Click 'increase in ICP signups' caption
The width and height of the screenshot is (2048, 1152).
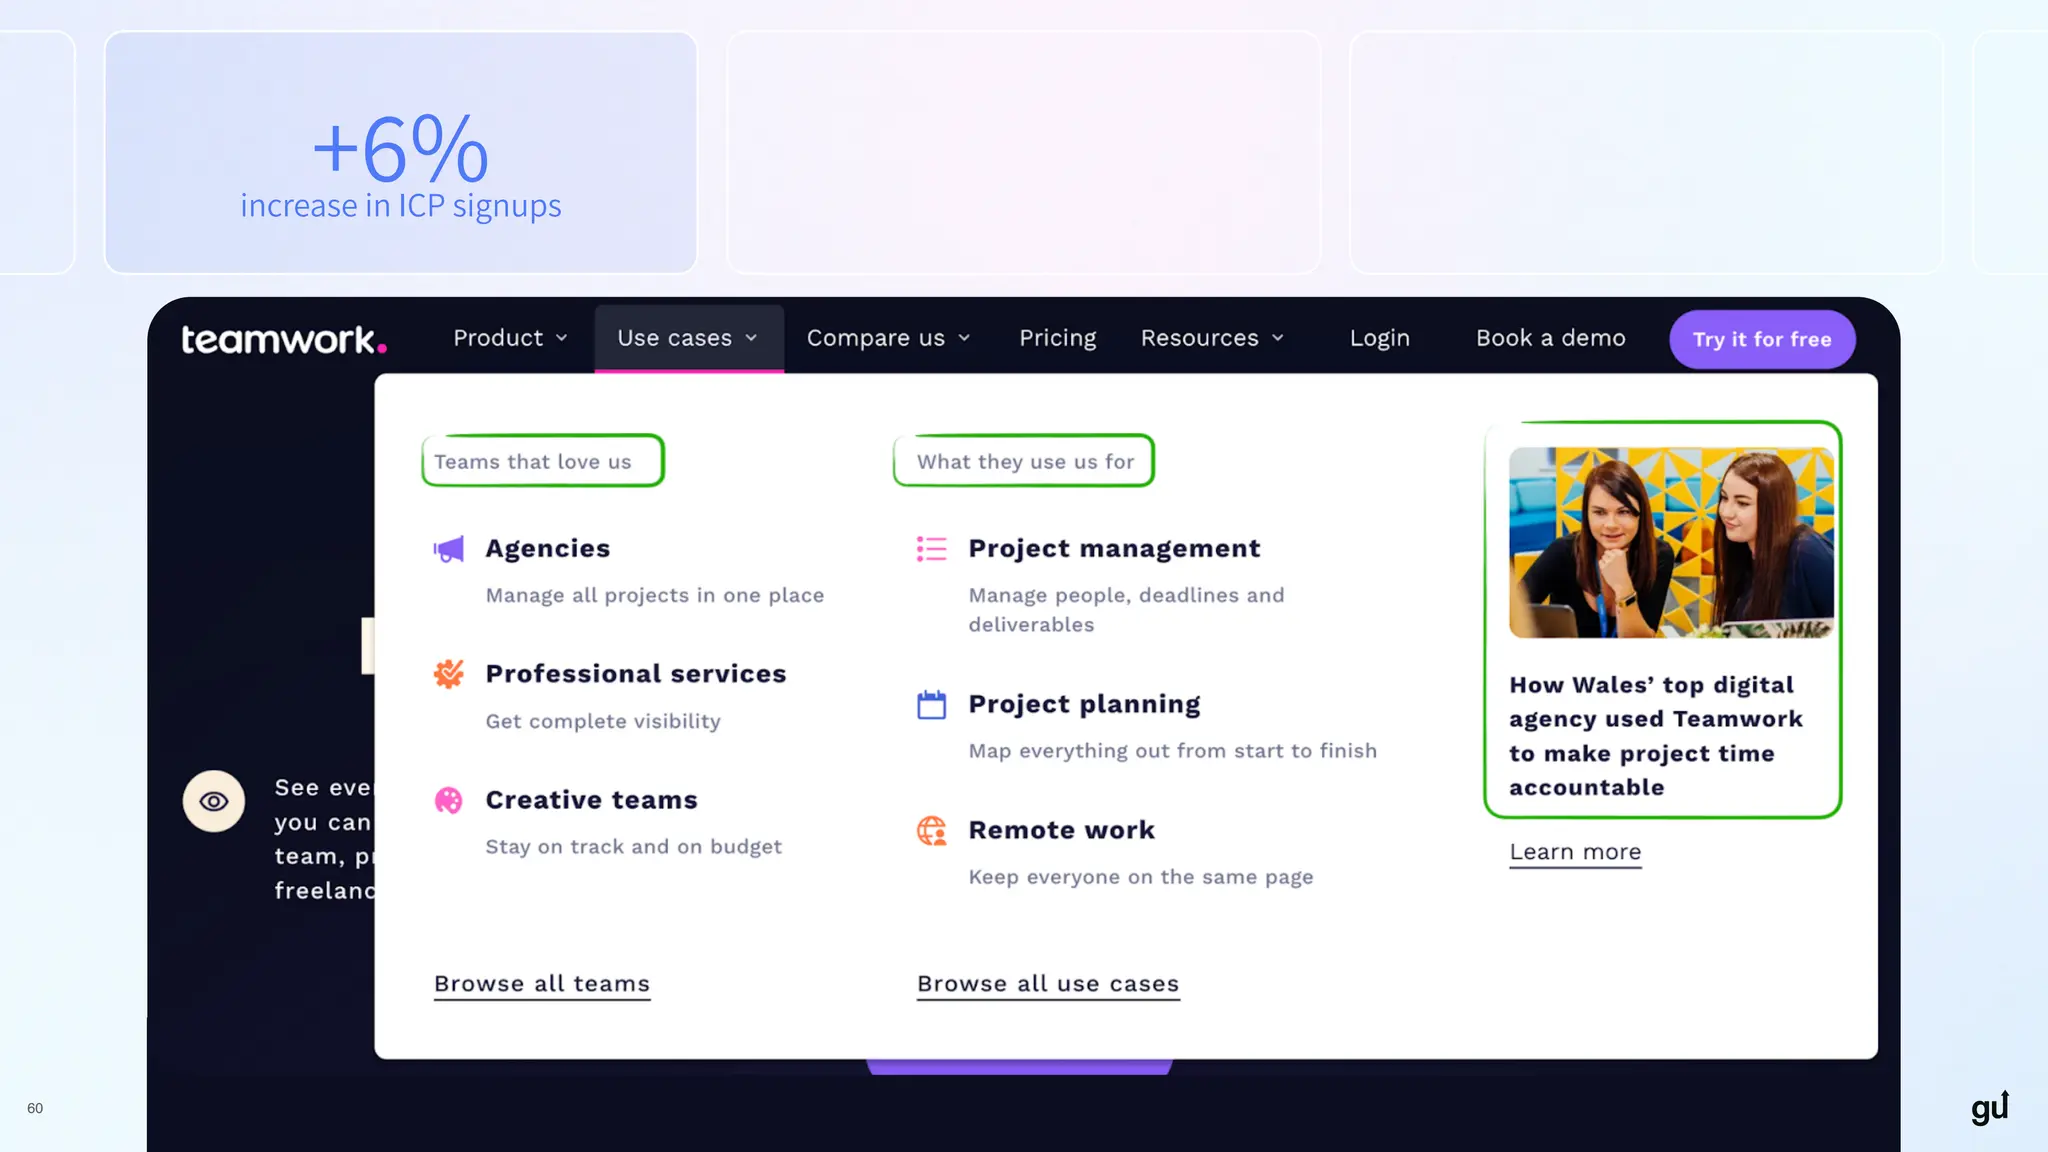401,205
